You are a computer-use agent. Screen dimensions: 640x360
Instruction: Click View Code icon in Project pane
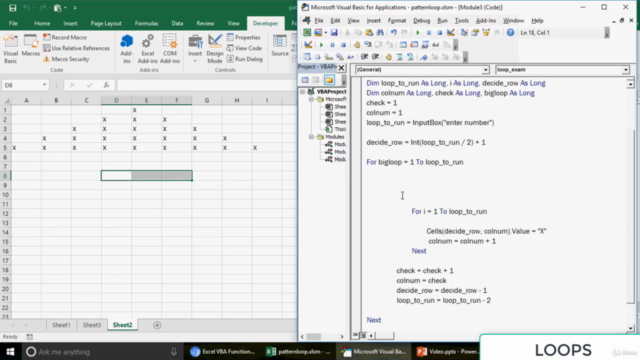[305, 80]
